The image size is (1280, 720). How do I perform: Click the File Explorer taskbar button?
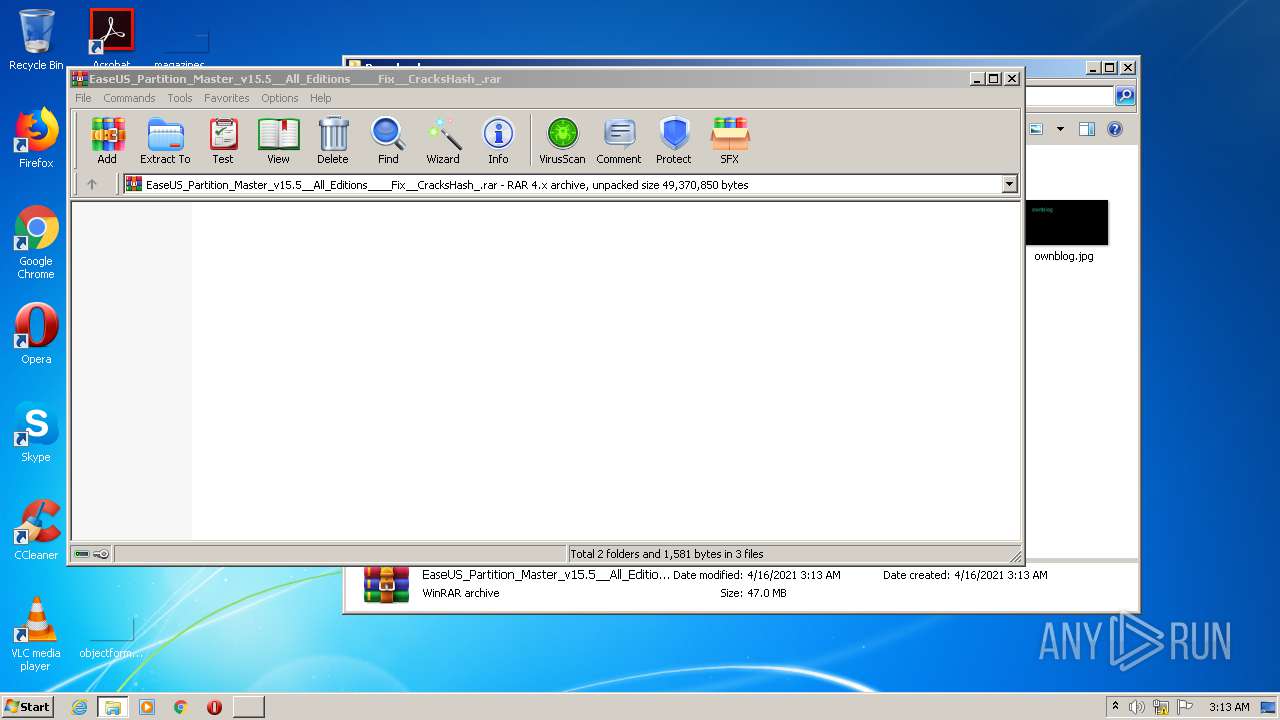[112, 707]
